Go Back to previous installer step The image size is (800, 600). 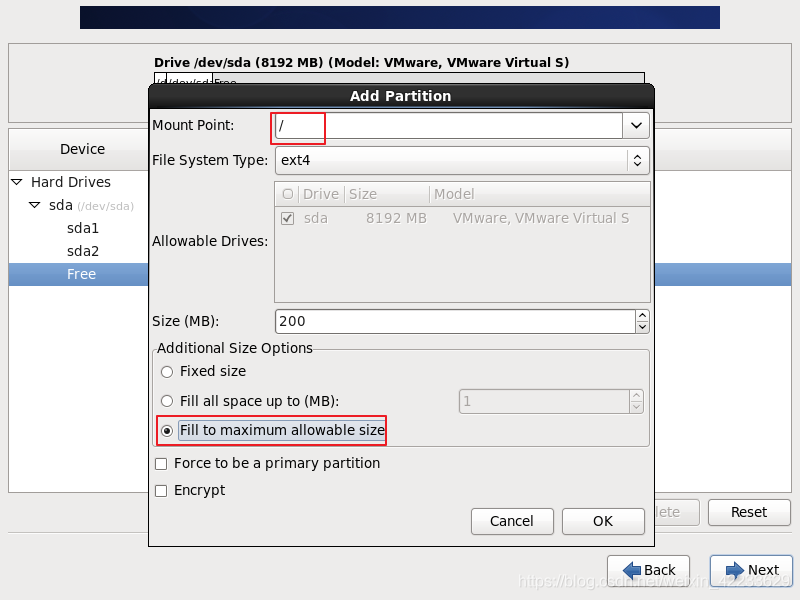coord(648,569)
